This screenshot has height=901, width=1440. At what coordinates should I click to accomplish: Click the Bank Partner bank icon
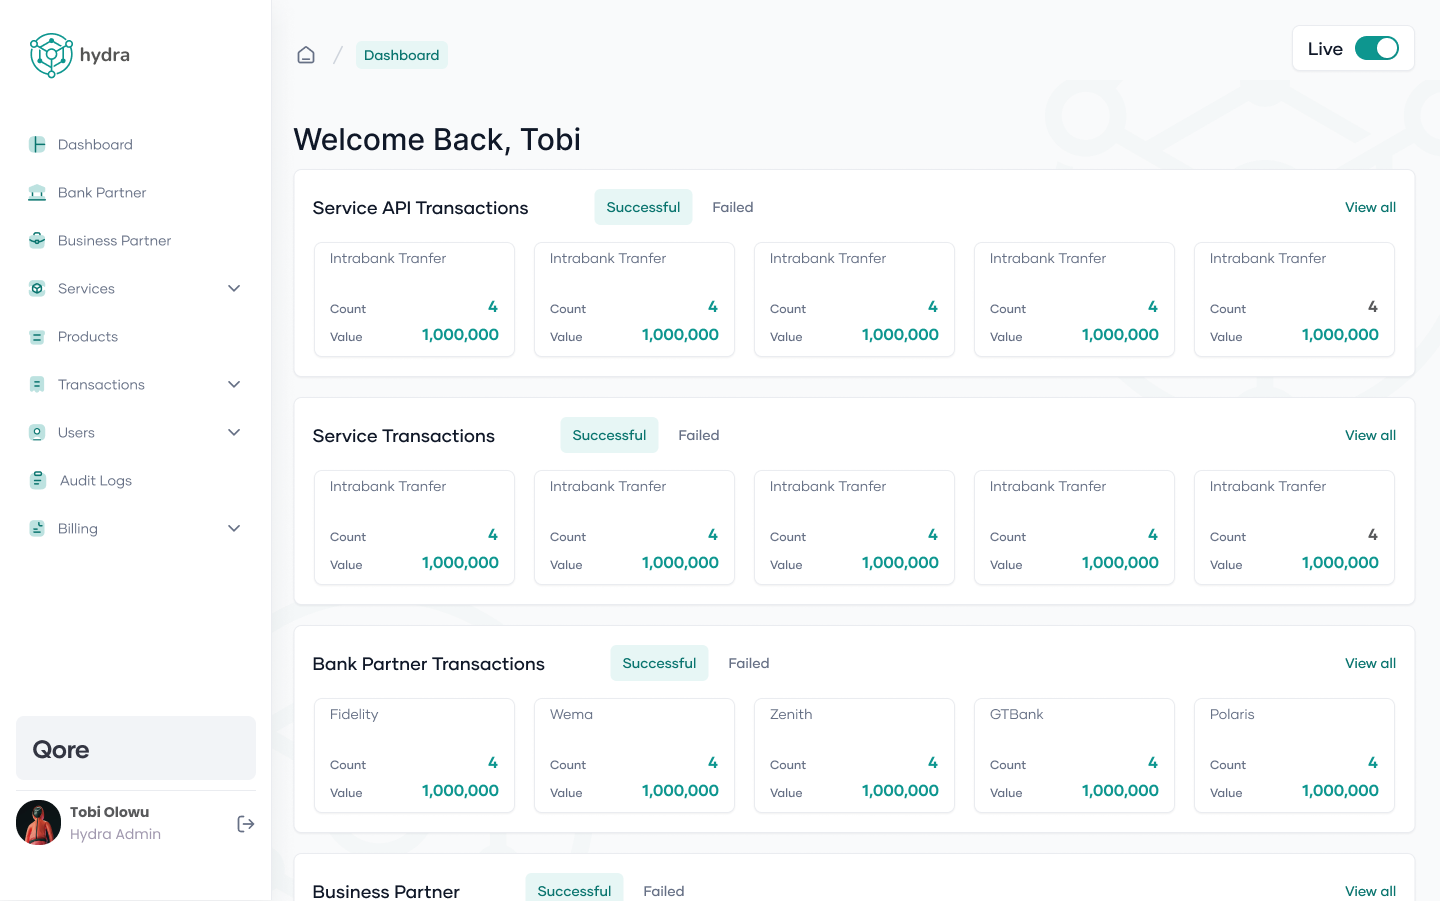tap(37, 192)
